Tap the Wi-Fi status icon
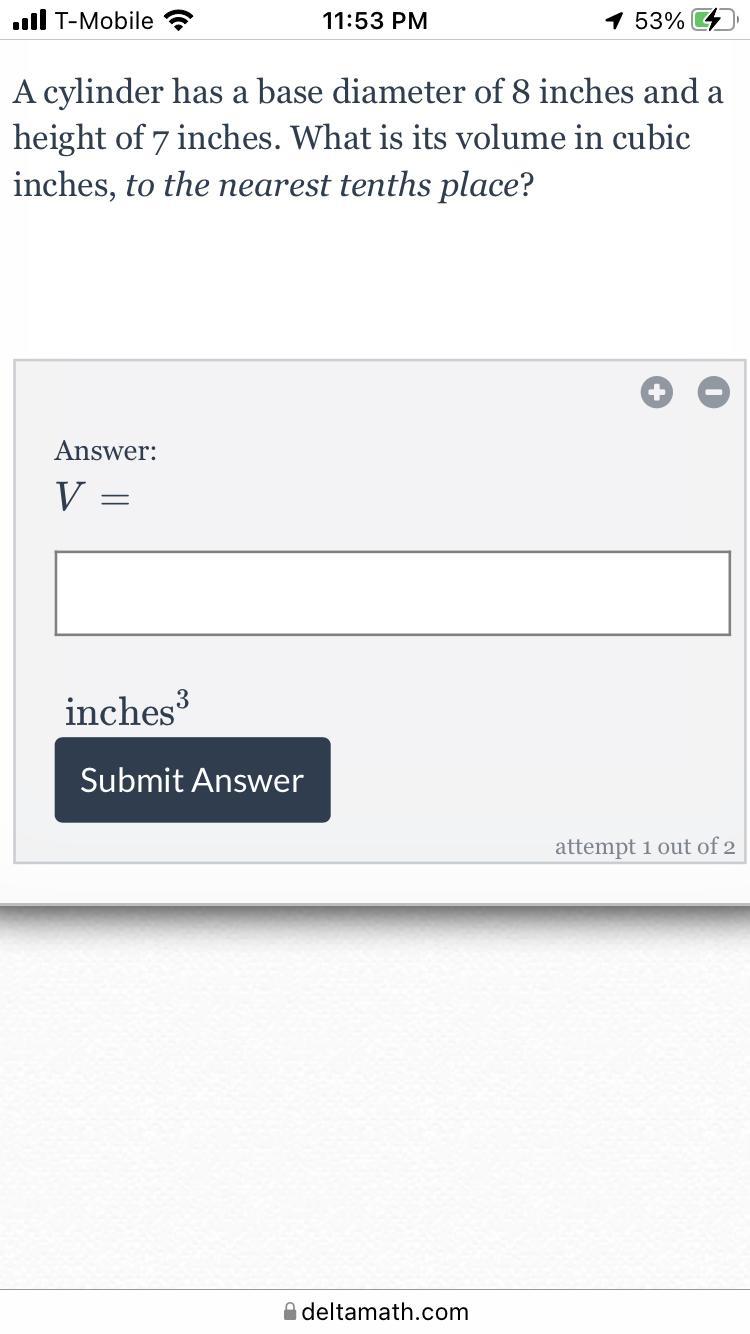 pyautogui.click(x=179, y=20)
